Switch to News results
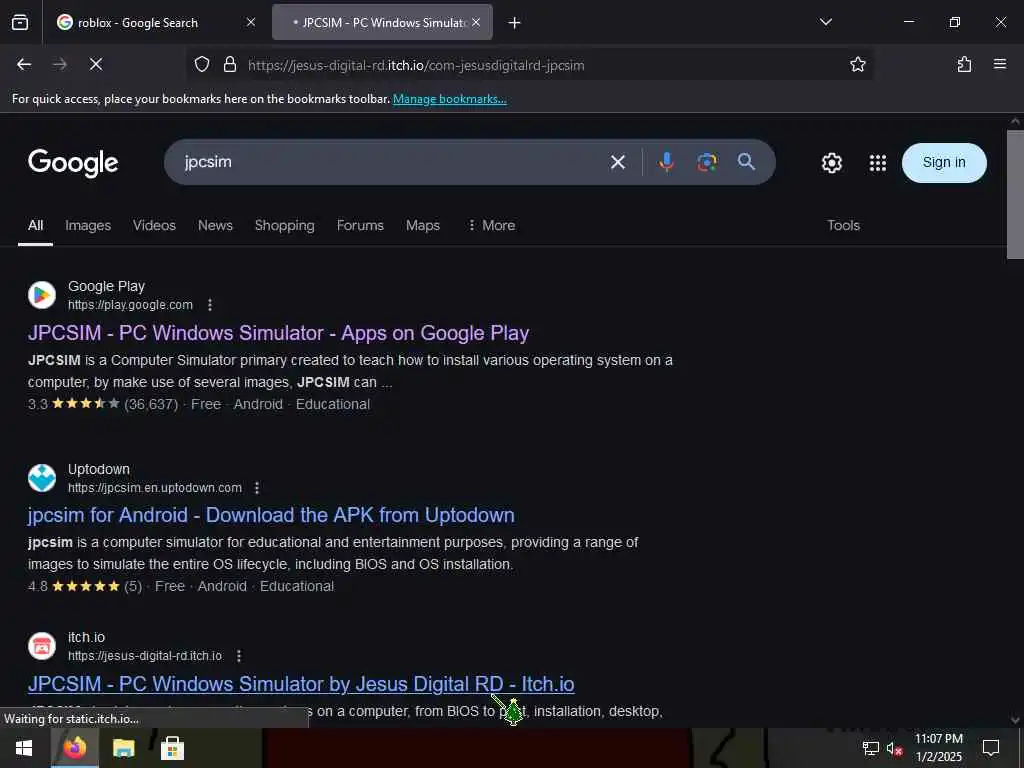 tap(215, 225)
